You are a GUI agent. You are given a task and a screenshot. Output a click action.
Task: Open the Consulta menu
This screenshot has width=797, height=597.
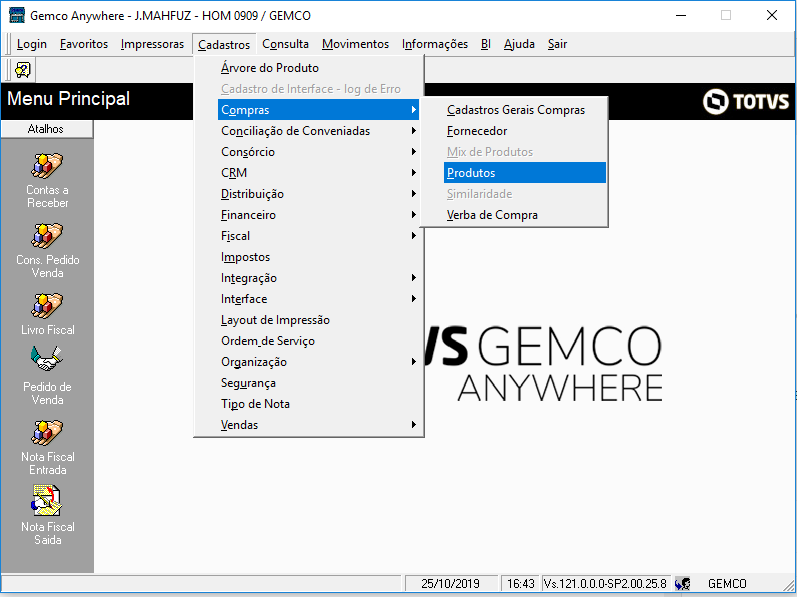click(x=285, y=44)
